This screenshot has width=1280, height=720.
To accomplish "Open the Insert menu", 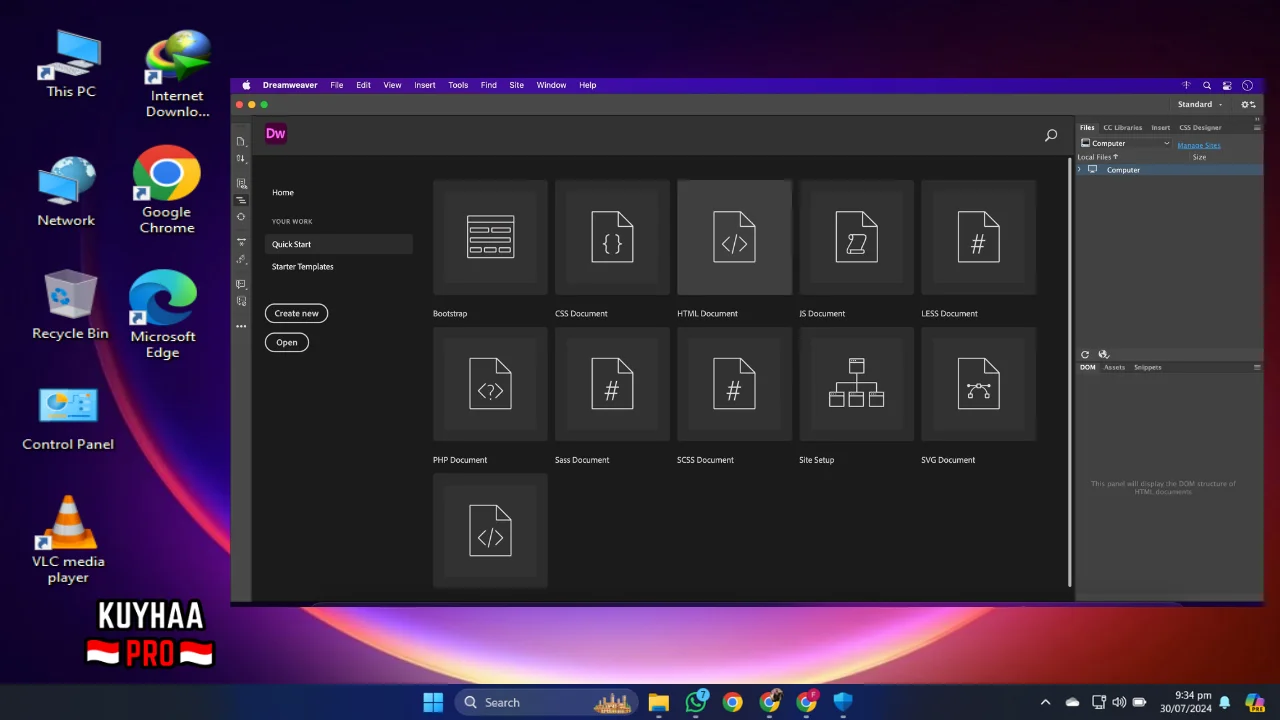I will pyautogui.click(x=425, y=85).
